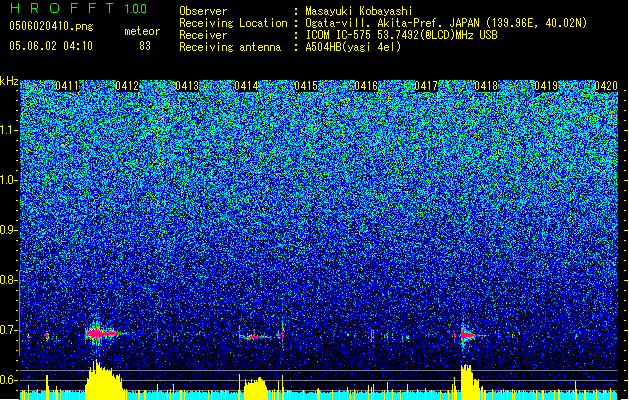Click the 0413 time marker
The height and width of the screenshot is (400, 629).
(x=187, y=86)
